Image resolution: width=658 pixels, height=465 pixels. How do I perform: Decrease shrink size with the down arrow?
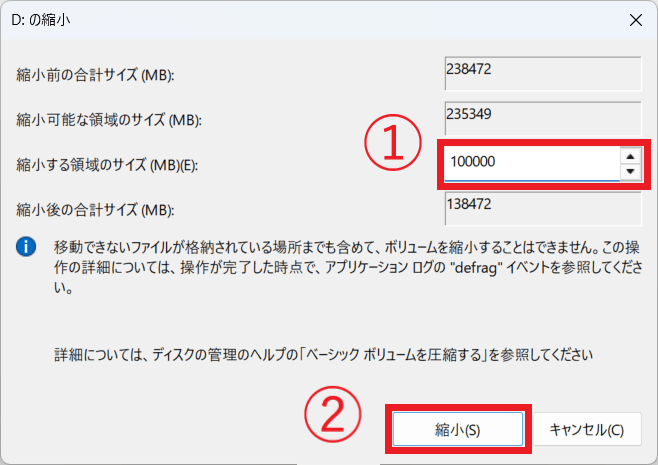(629, 171)
